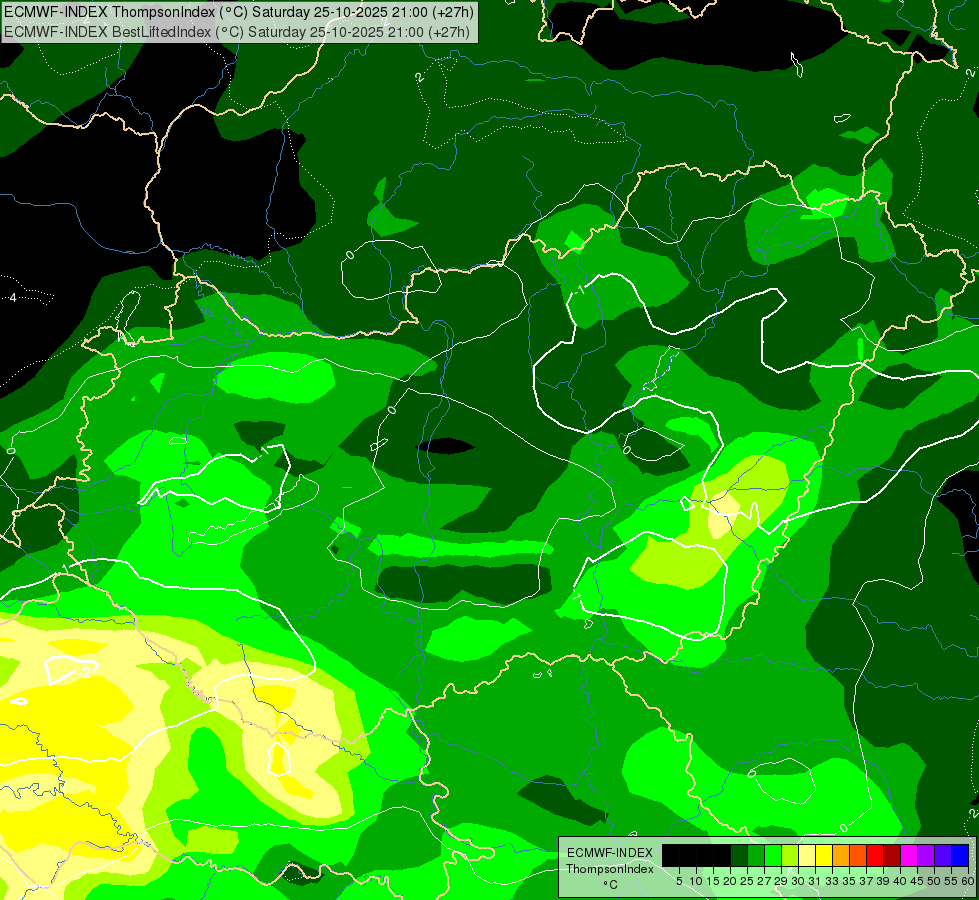Click legend tick value 27
The width and height of the screenshot is (979, 900).
[764, 881]
